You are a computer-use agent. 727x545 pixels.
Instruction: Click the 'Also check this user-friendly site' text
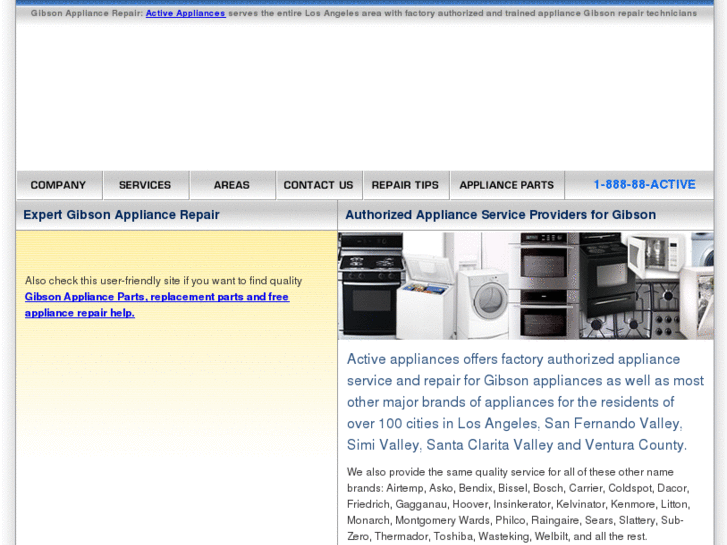coord(163,281)
